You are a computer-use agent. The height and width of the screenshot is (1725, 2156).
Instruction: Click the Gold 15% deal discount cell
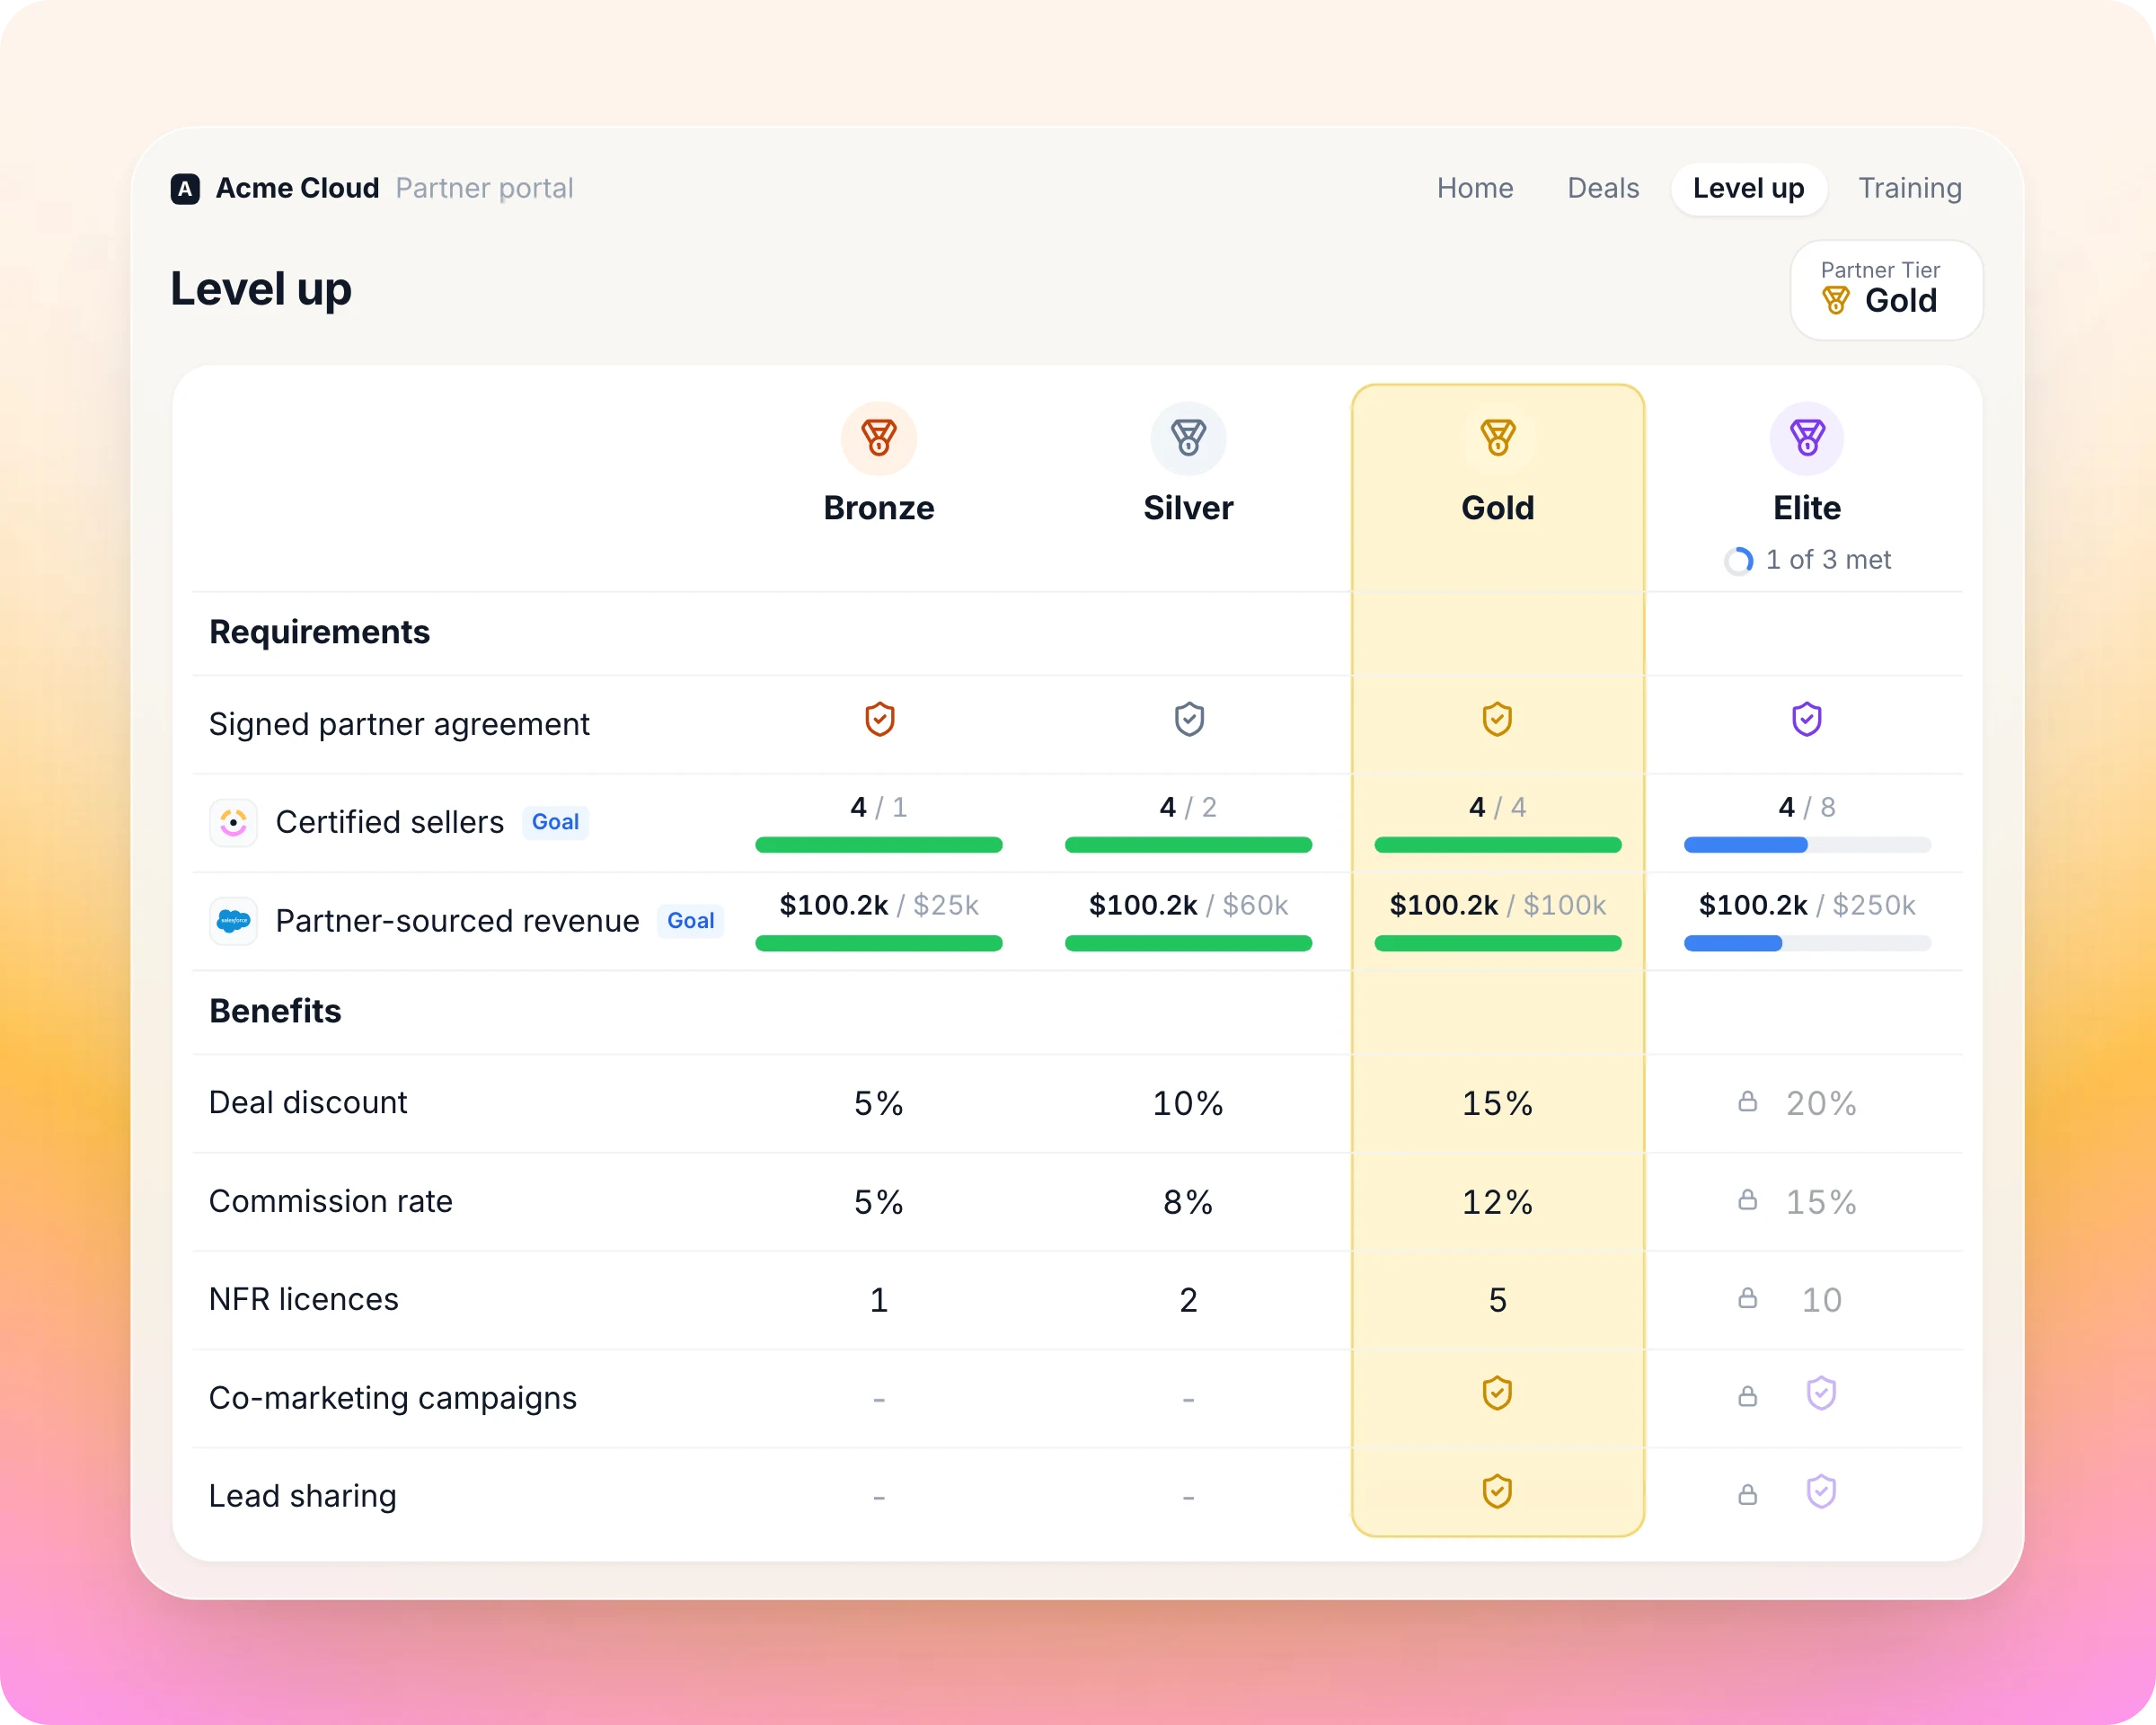[x=1497, y=1103]
